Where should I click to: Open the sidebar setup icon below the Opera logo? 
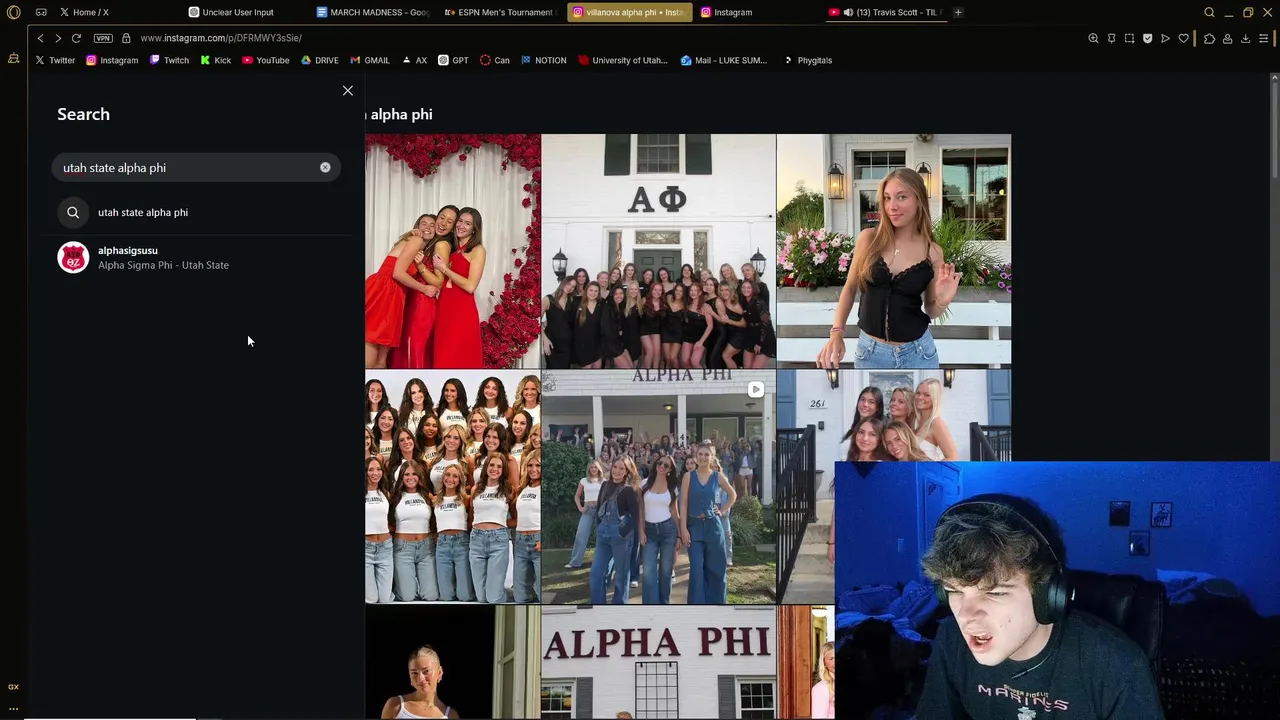13,59
